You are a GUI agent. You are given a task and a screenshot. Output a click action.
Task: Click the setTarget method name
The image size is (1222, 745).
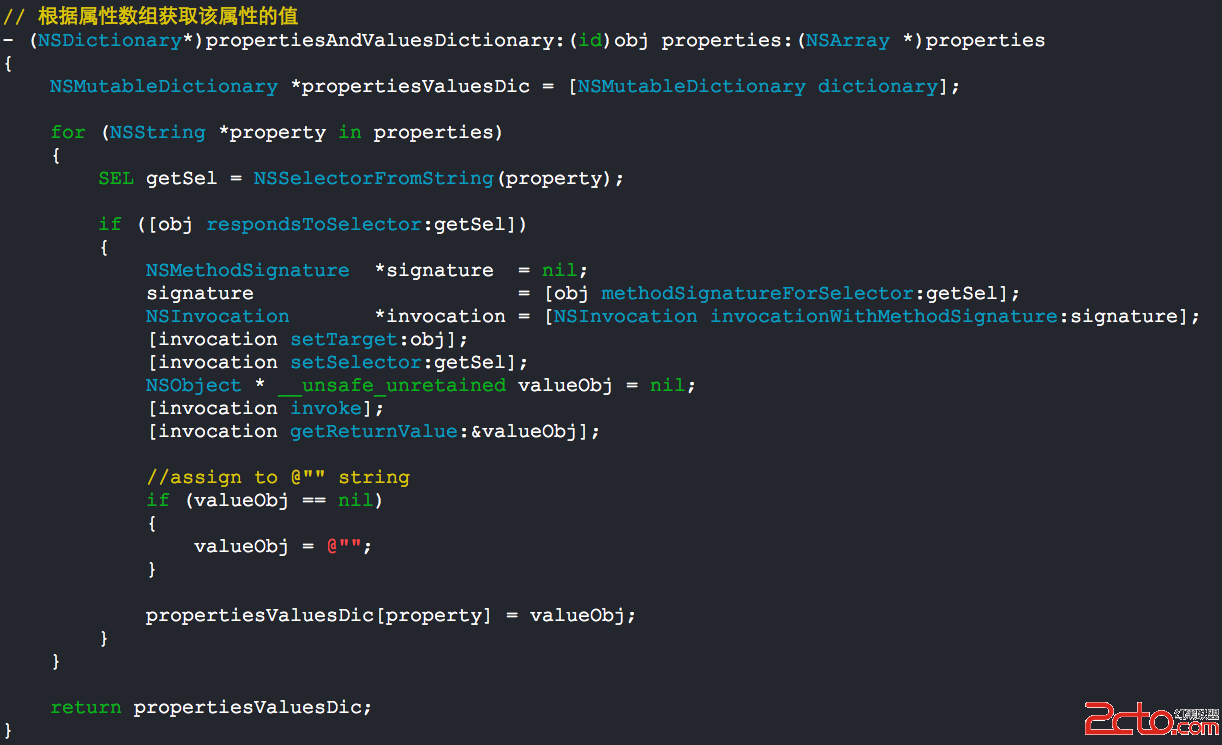344,339
